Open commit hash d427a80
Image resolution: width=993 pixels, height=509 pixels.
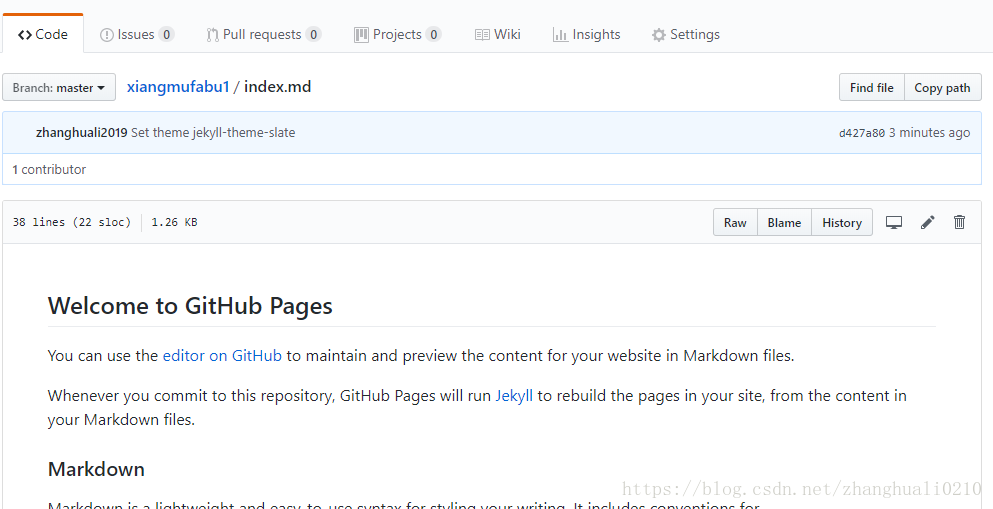click(x=861, y=133)
